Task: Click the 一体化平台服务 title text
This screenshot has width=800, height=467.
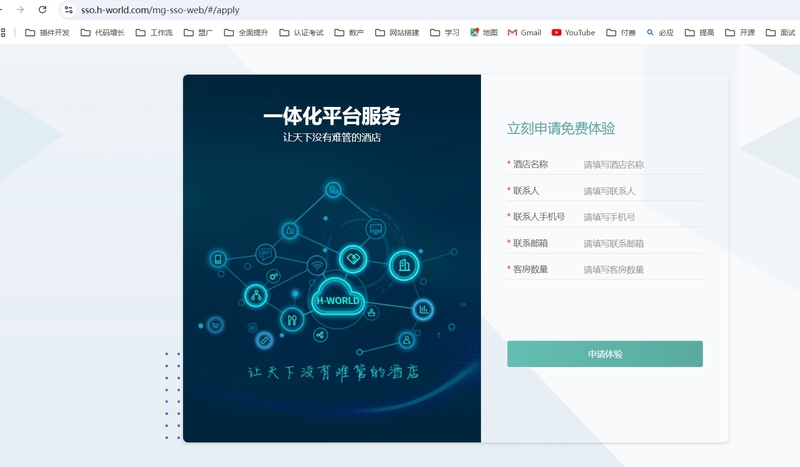Action: point(332,116)
